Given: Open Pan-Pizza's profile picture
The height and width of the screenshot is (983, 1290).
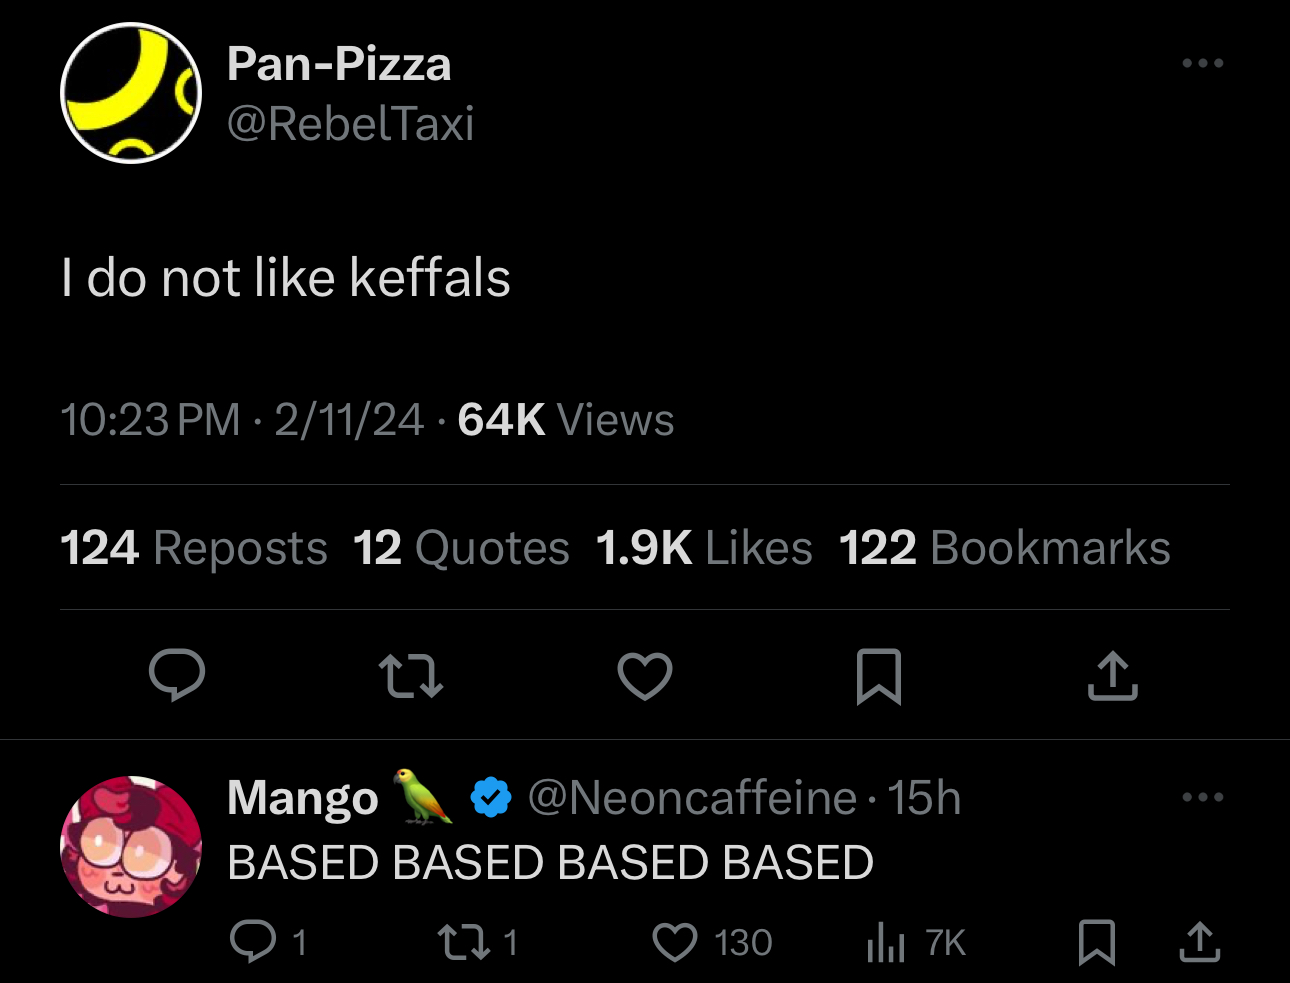Looking at the screenshot, I should pos(131,93).
